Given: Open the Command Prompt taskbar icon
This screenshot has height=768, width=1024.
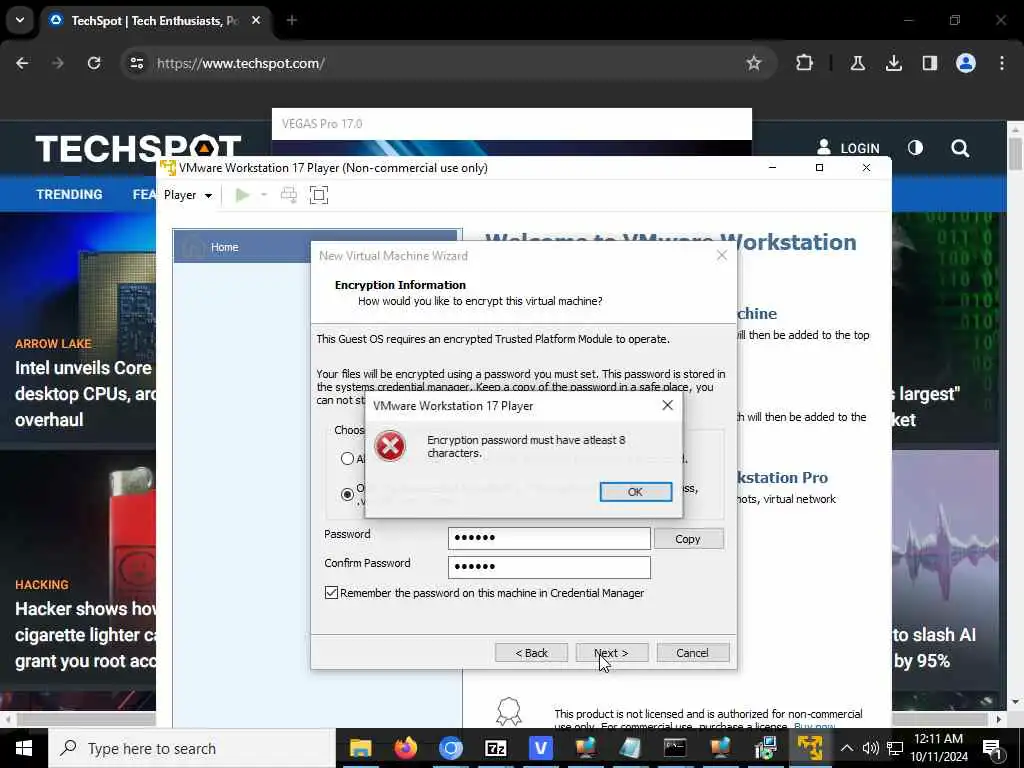Looking at the screenshot, I should tap(675, 748).
